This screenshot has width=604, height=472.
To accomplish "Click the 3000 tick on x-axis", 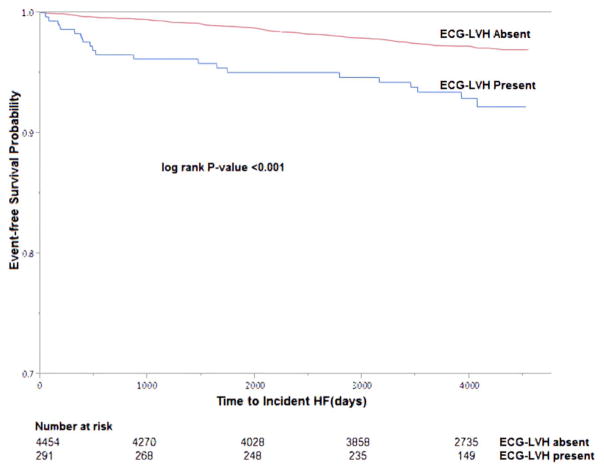I will coord(362,384).
